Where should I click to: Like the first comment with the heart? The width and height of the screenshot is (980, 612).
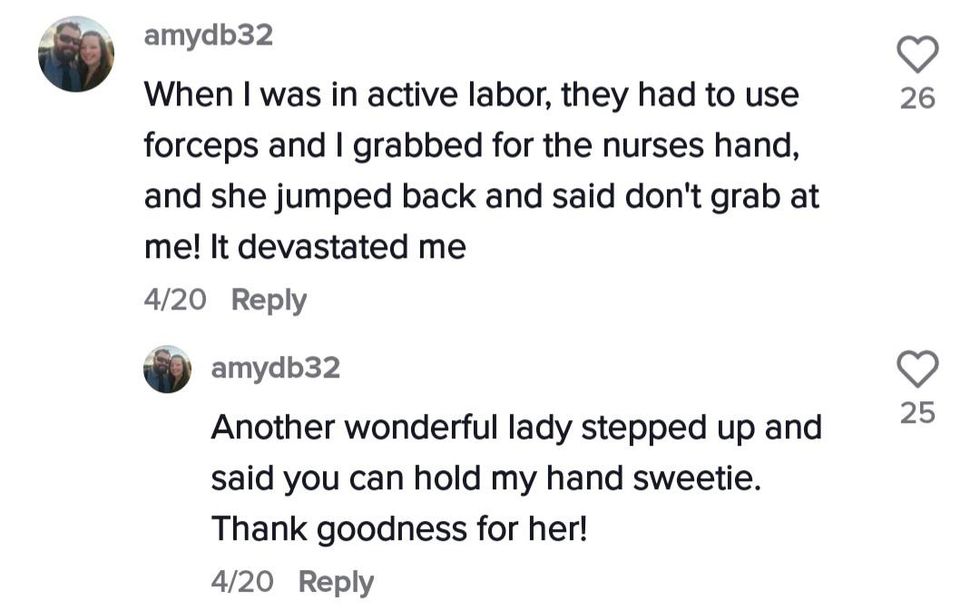tap(917, 54)
